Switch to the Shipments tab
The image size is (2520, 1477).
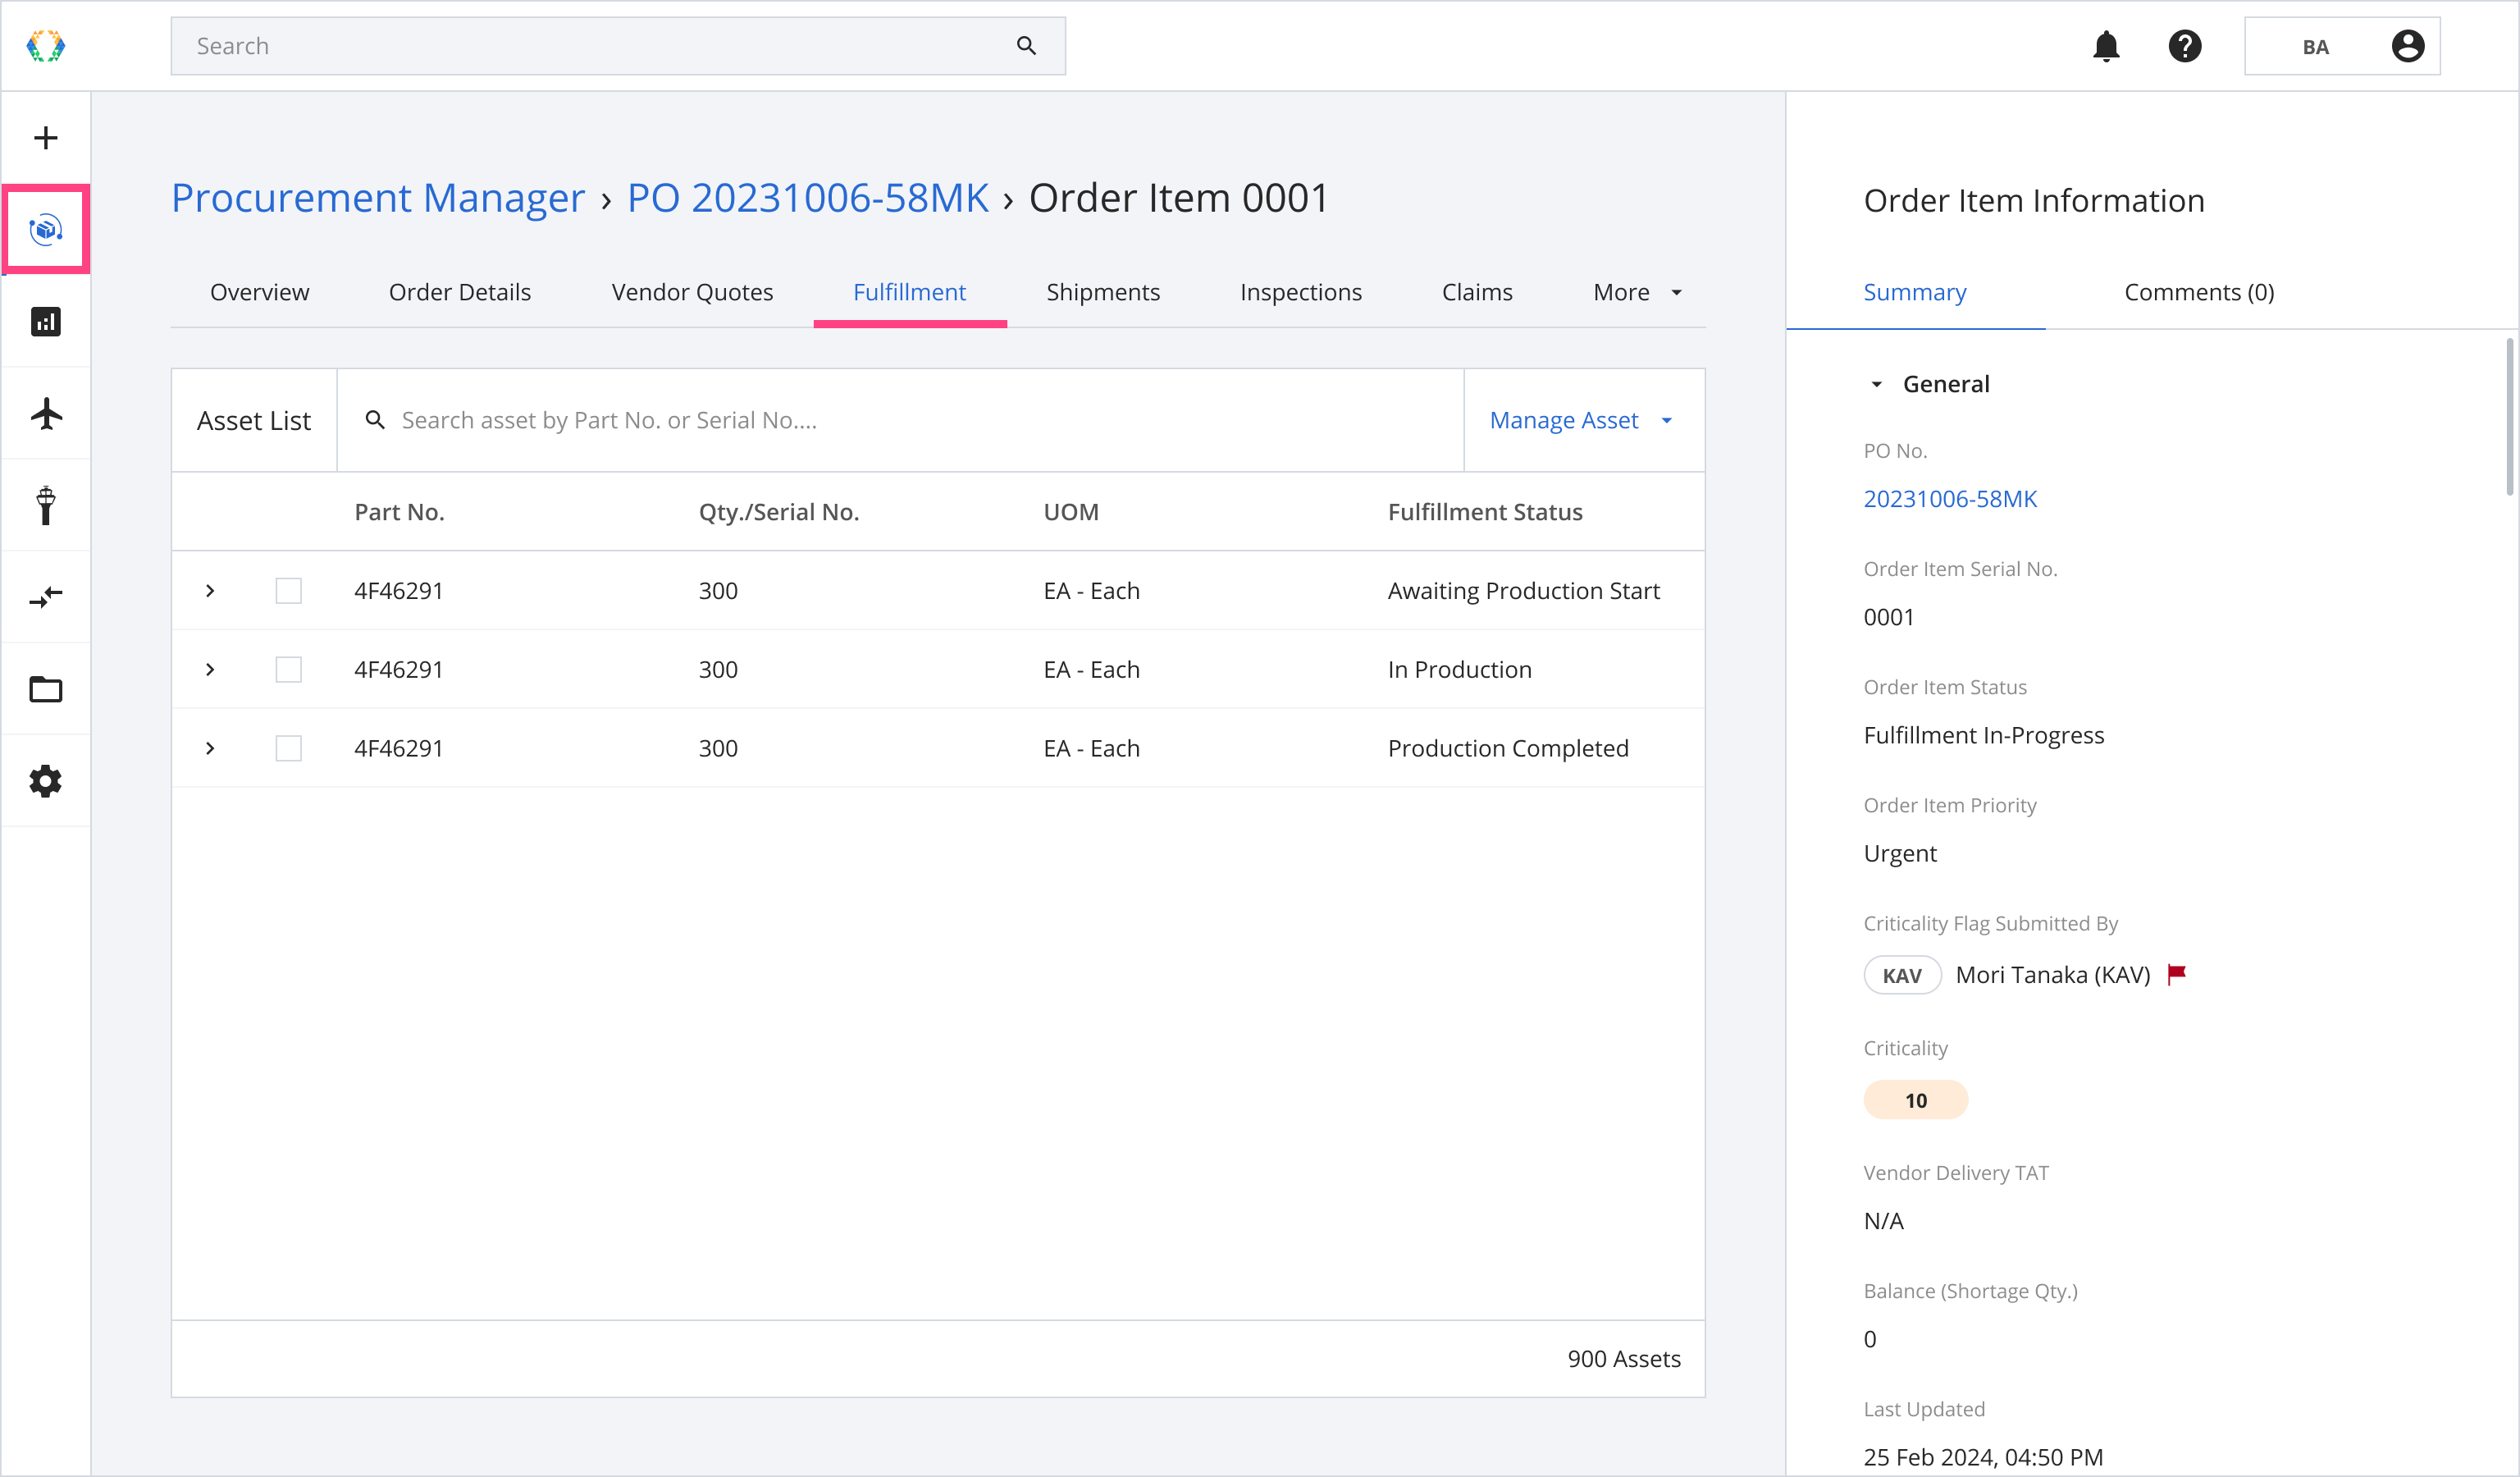(x=1103, y=292)
